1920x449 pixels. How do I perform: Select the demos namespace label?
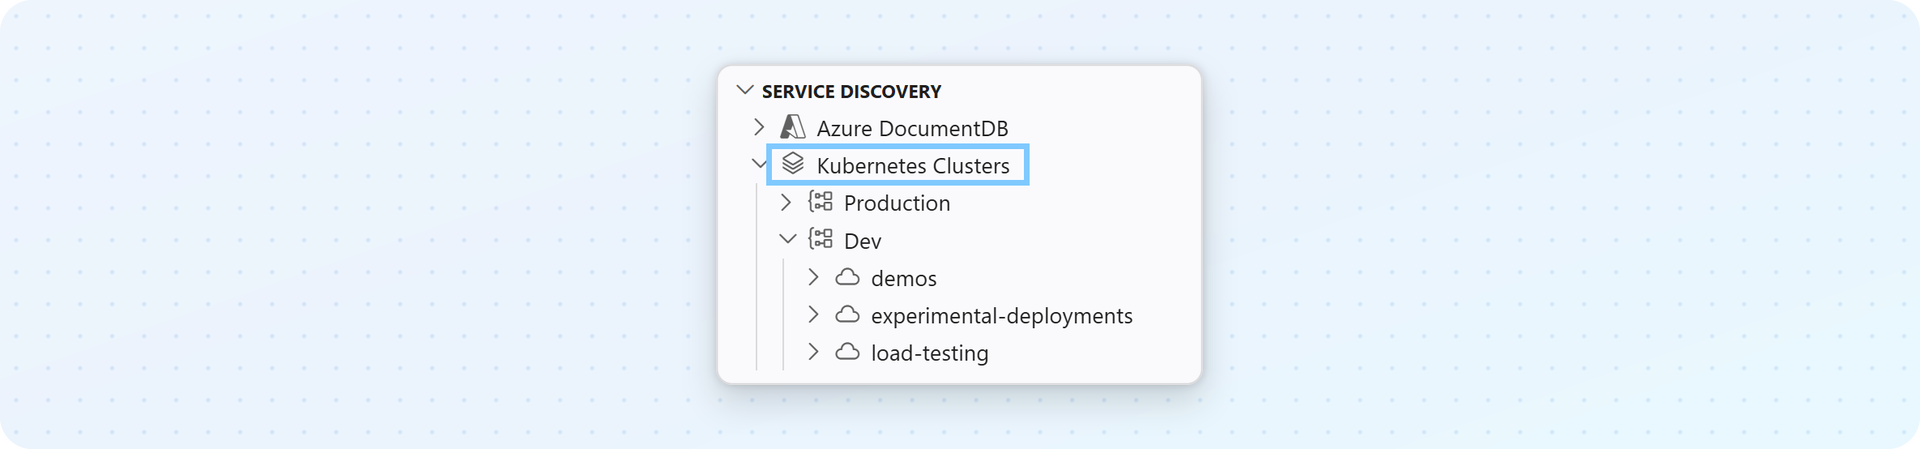tap(904, 278)
